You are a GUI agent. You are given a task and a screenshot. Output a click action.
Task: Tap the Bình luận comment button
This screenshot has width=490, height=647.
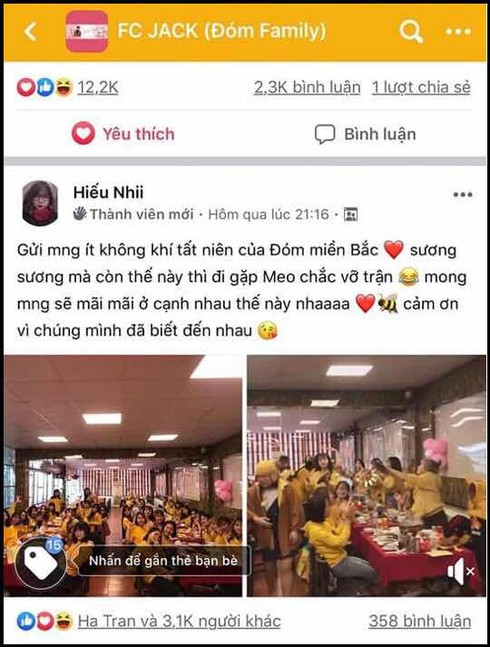[x=365, y=134]
